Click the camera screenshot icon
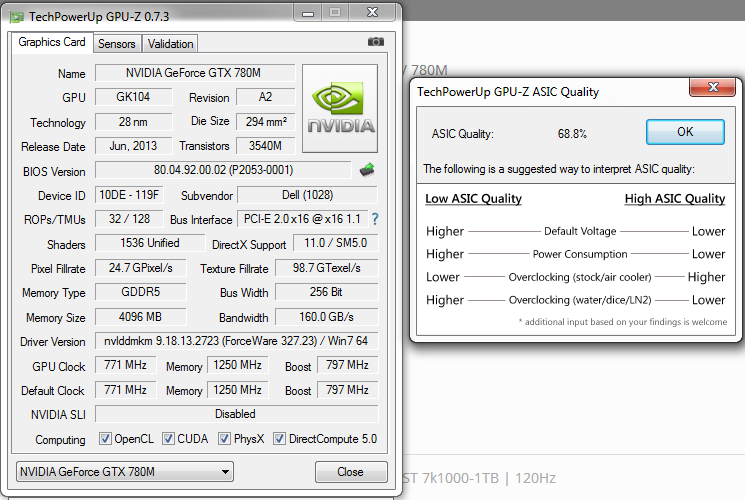 [375, 42]
